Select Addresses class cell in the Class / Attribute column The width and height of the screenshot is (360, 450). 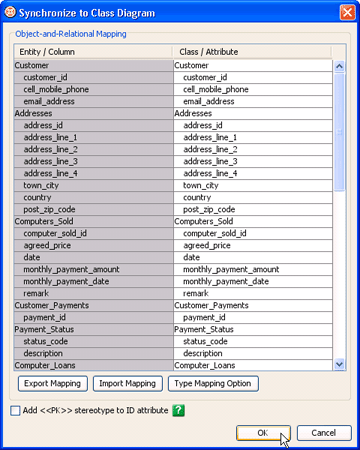click(x=253, y=113)
